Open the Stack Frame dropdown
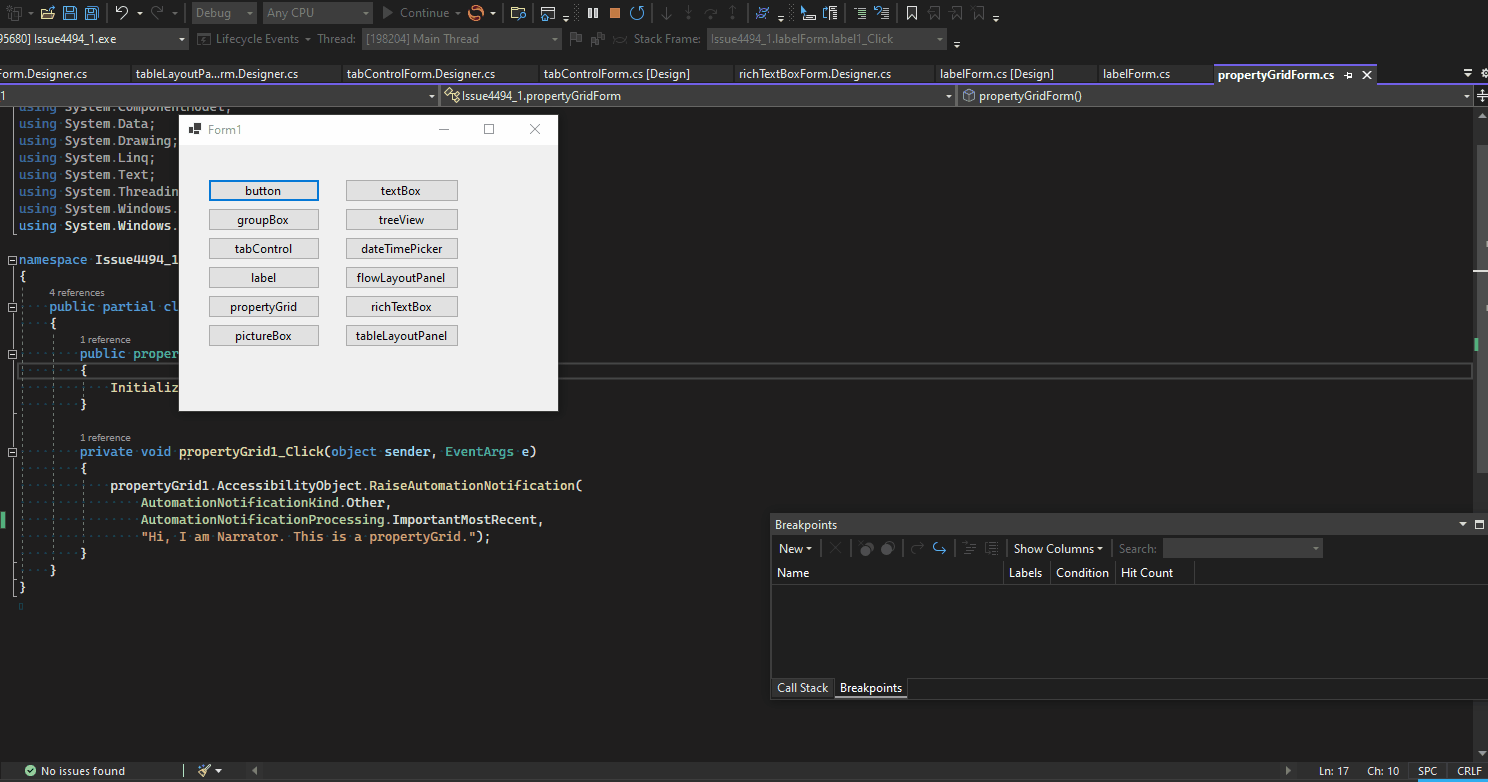 coord(826,39)
